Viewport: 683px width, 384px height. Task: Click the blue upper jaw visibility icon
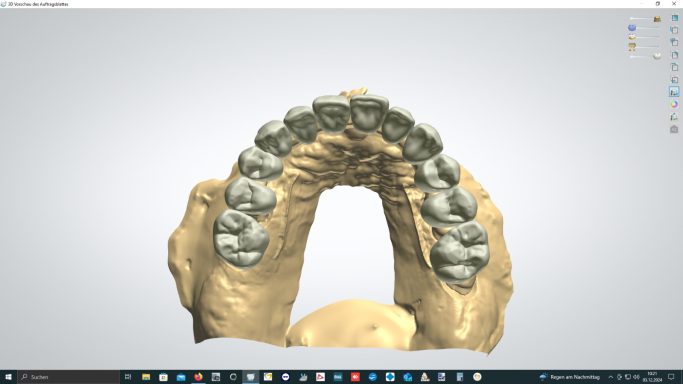632,28
